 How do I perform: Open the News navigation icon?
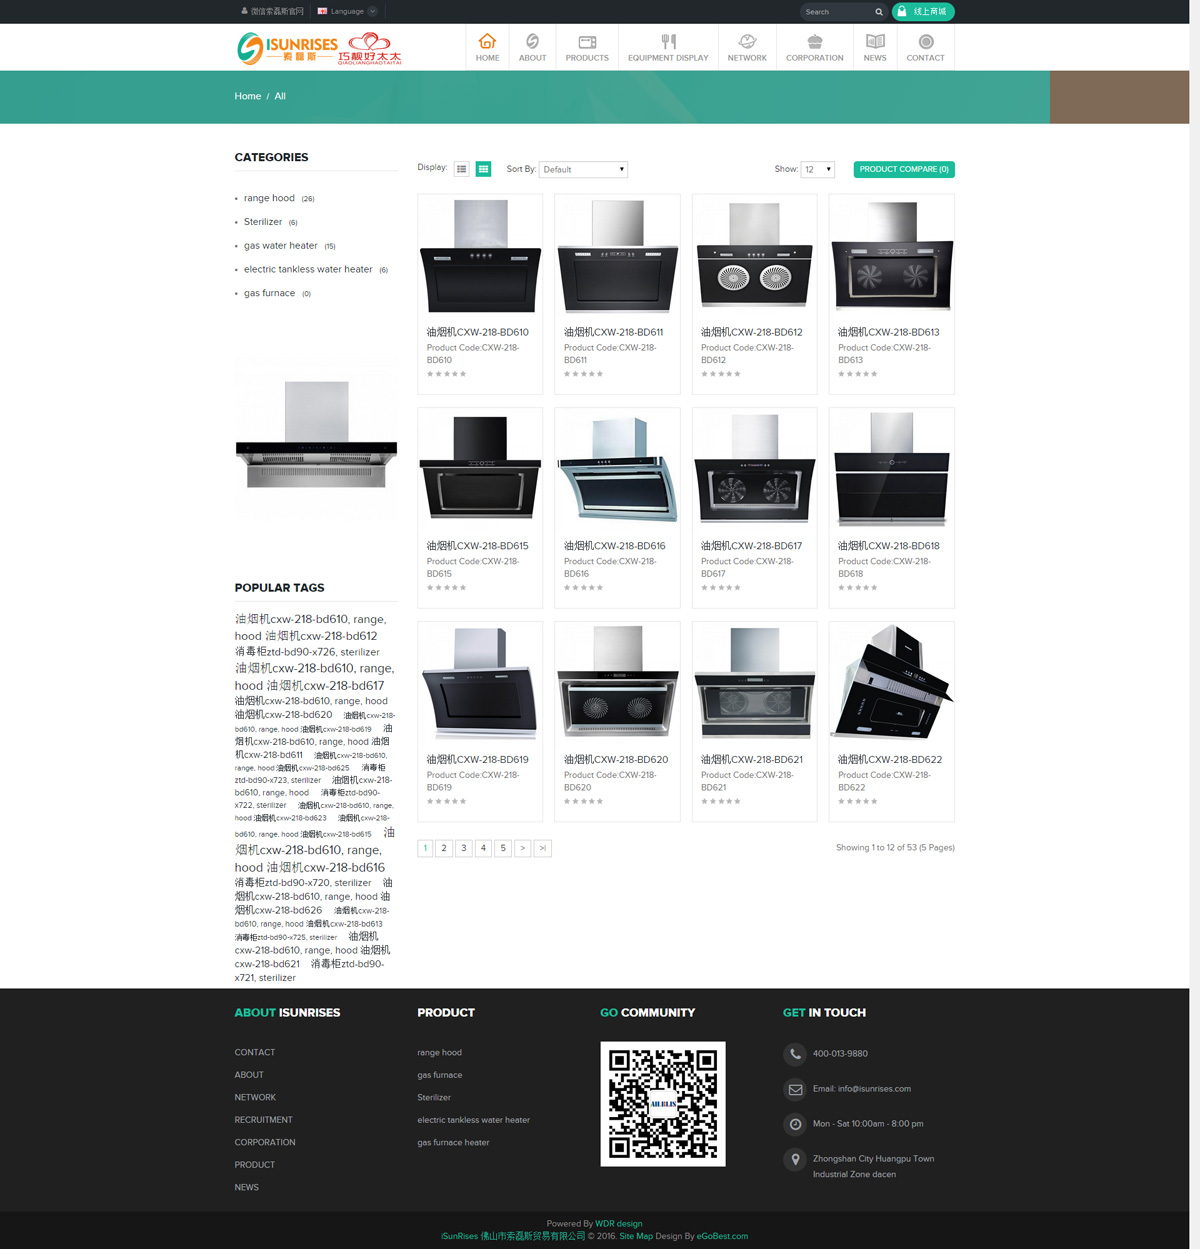[875, 42]
